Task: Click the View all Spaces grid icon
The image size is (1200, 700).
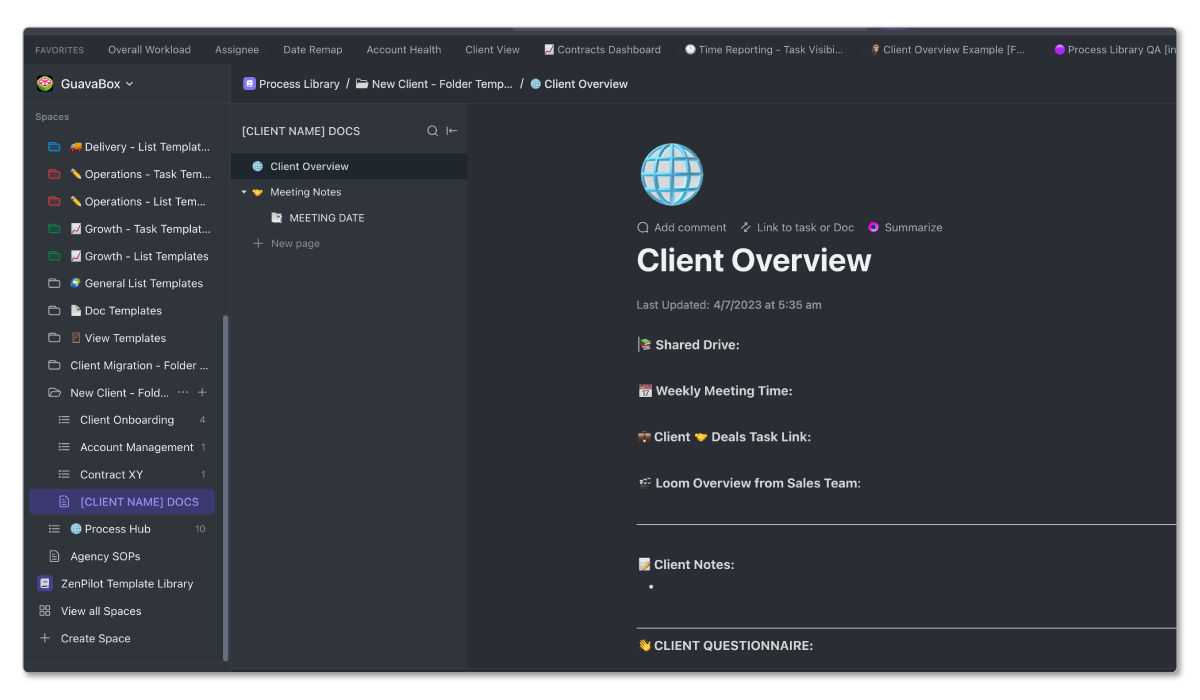Action: pos(47,610)
